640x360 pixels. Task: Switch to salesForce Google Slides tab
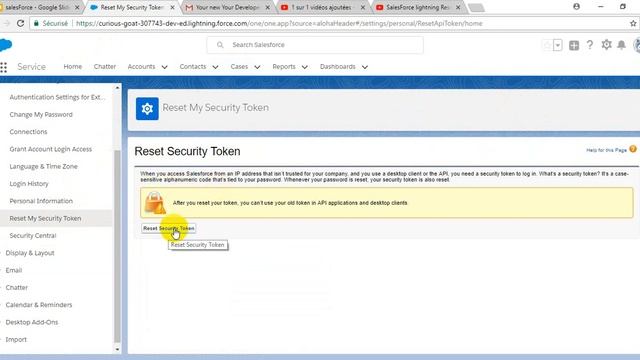39,7
